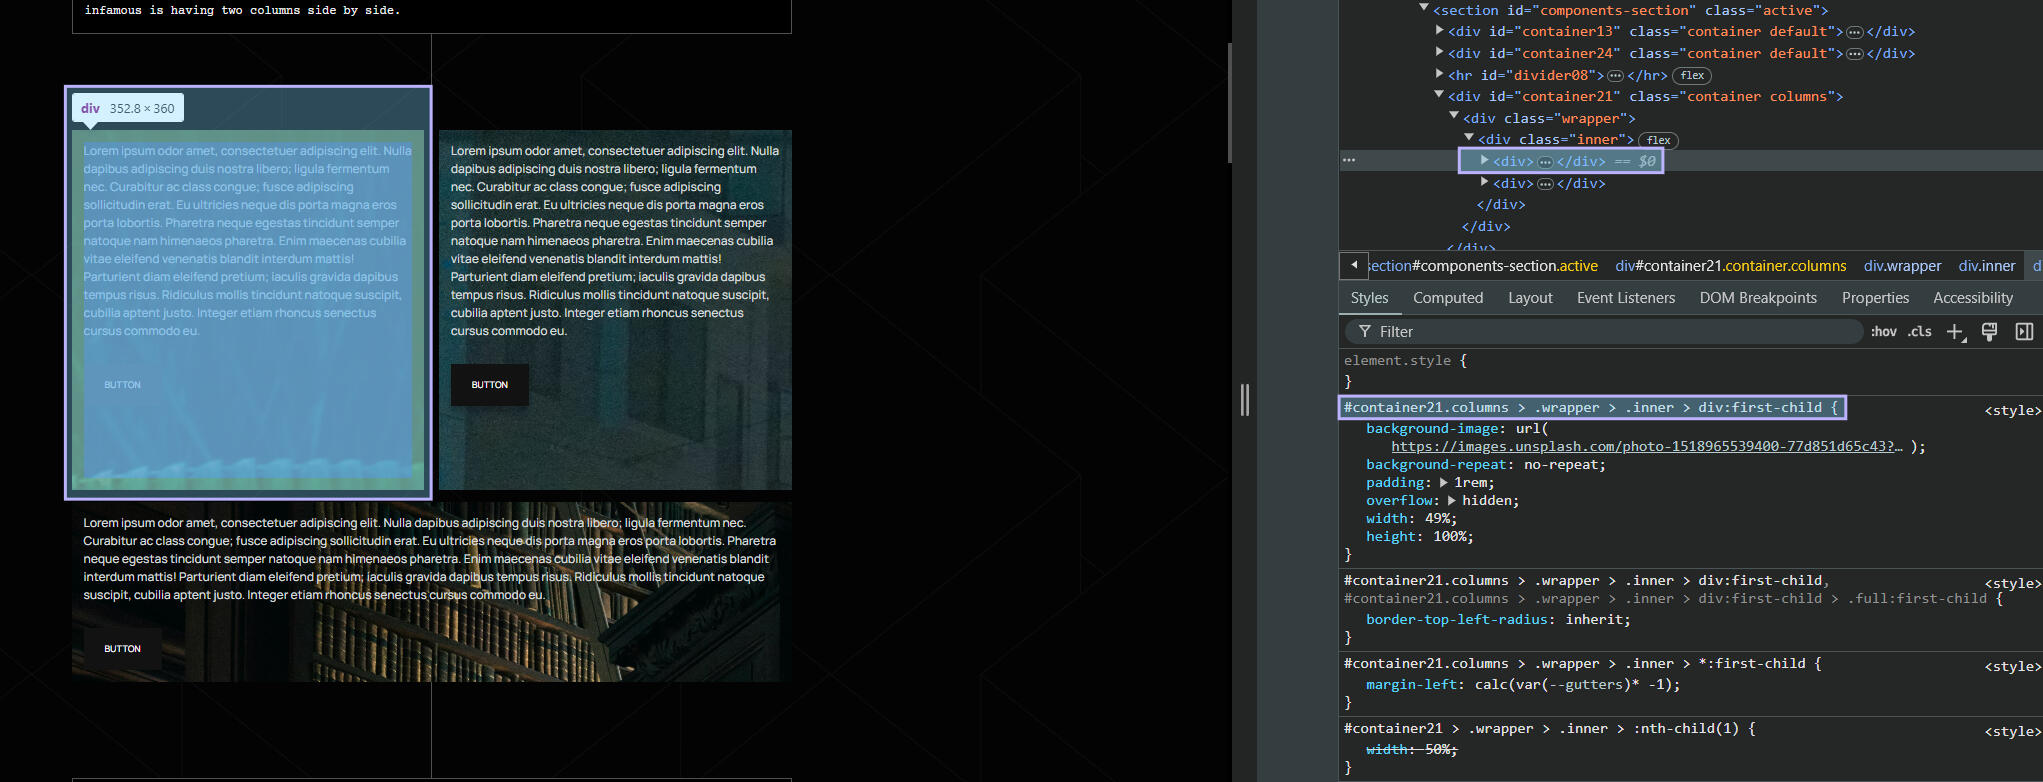Toggle the .cls element classes panel
Screen dimensions: 2043x782
coord(1919,332)
